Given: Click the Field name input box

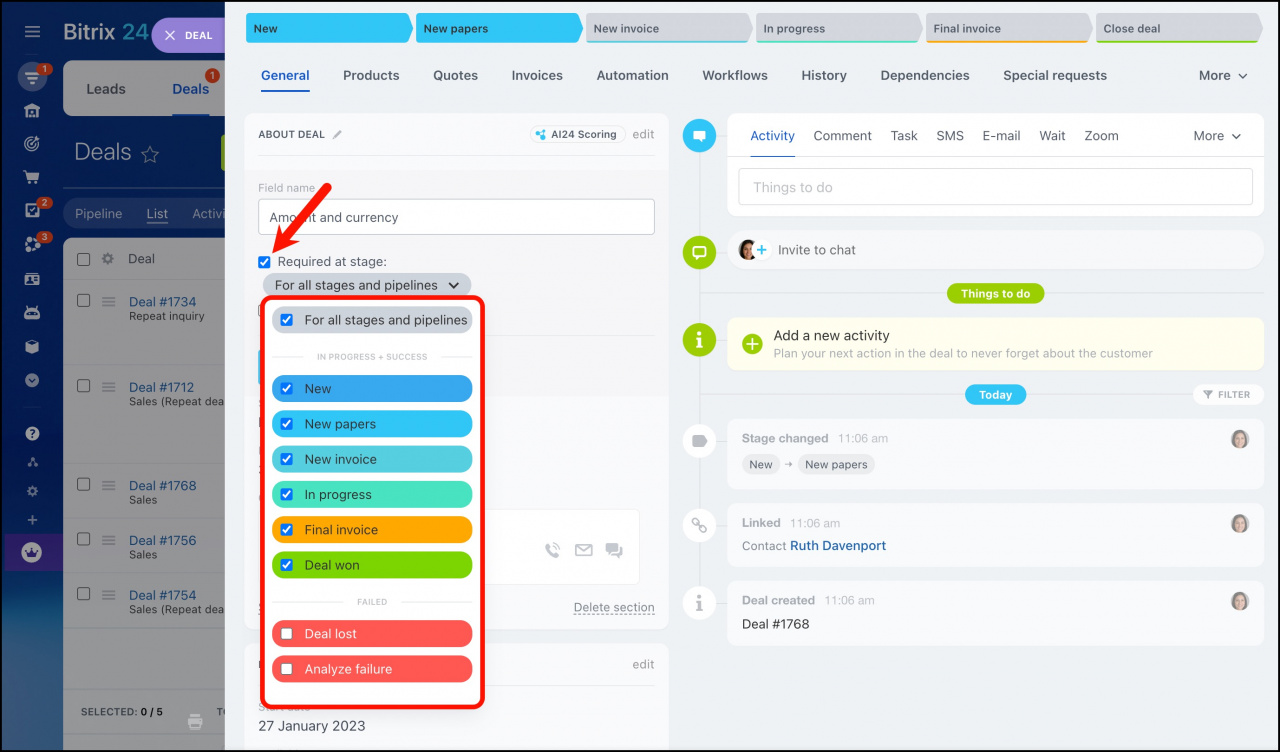Looking at the screenshot, I should tap(456, 217).
